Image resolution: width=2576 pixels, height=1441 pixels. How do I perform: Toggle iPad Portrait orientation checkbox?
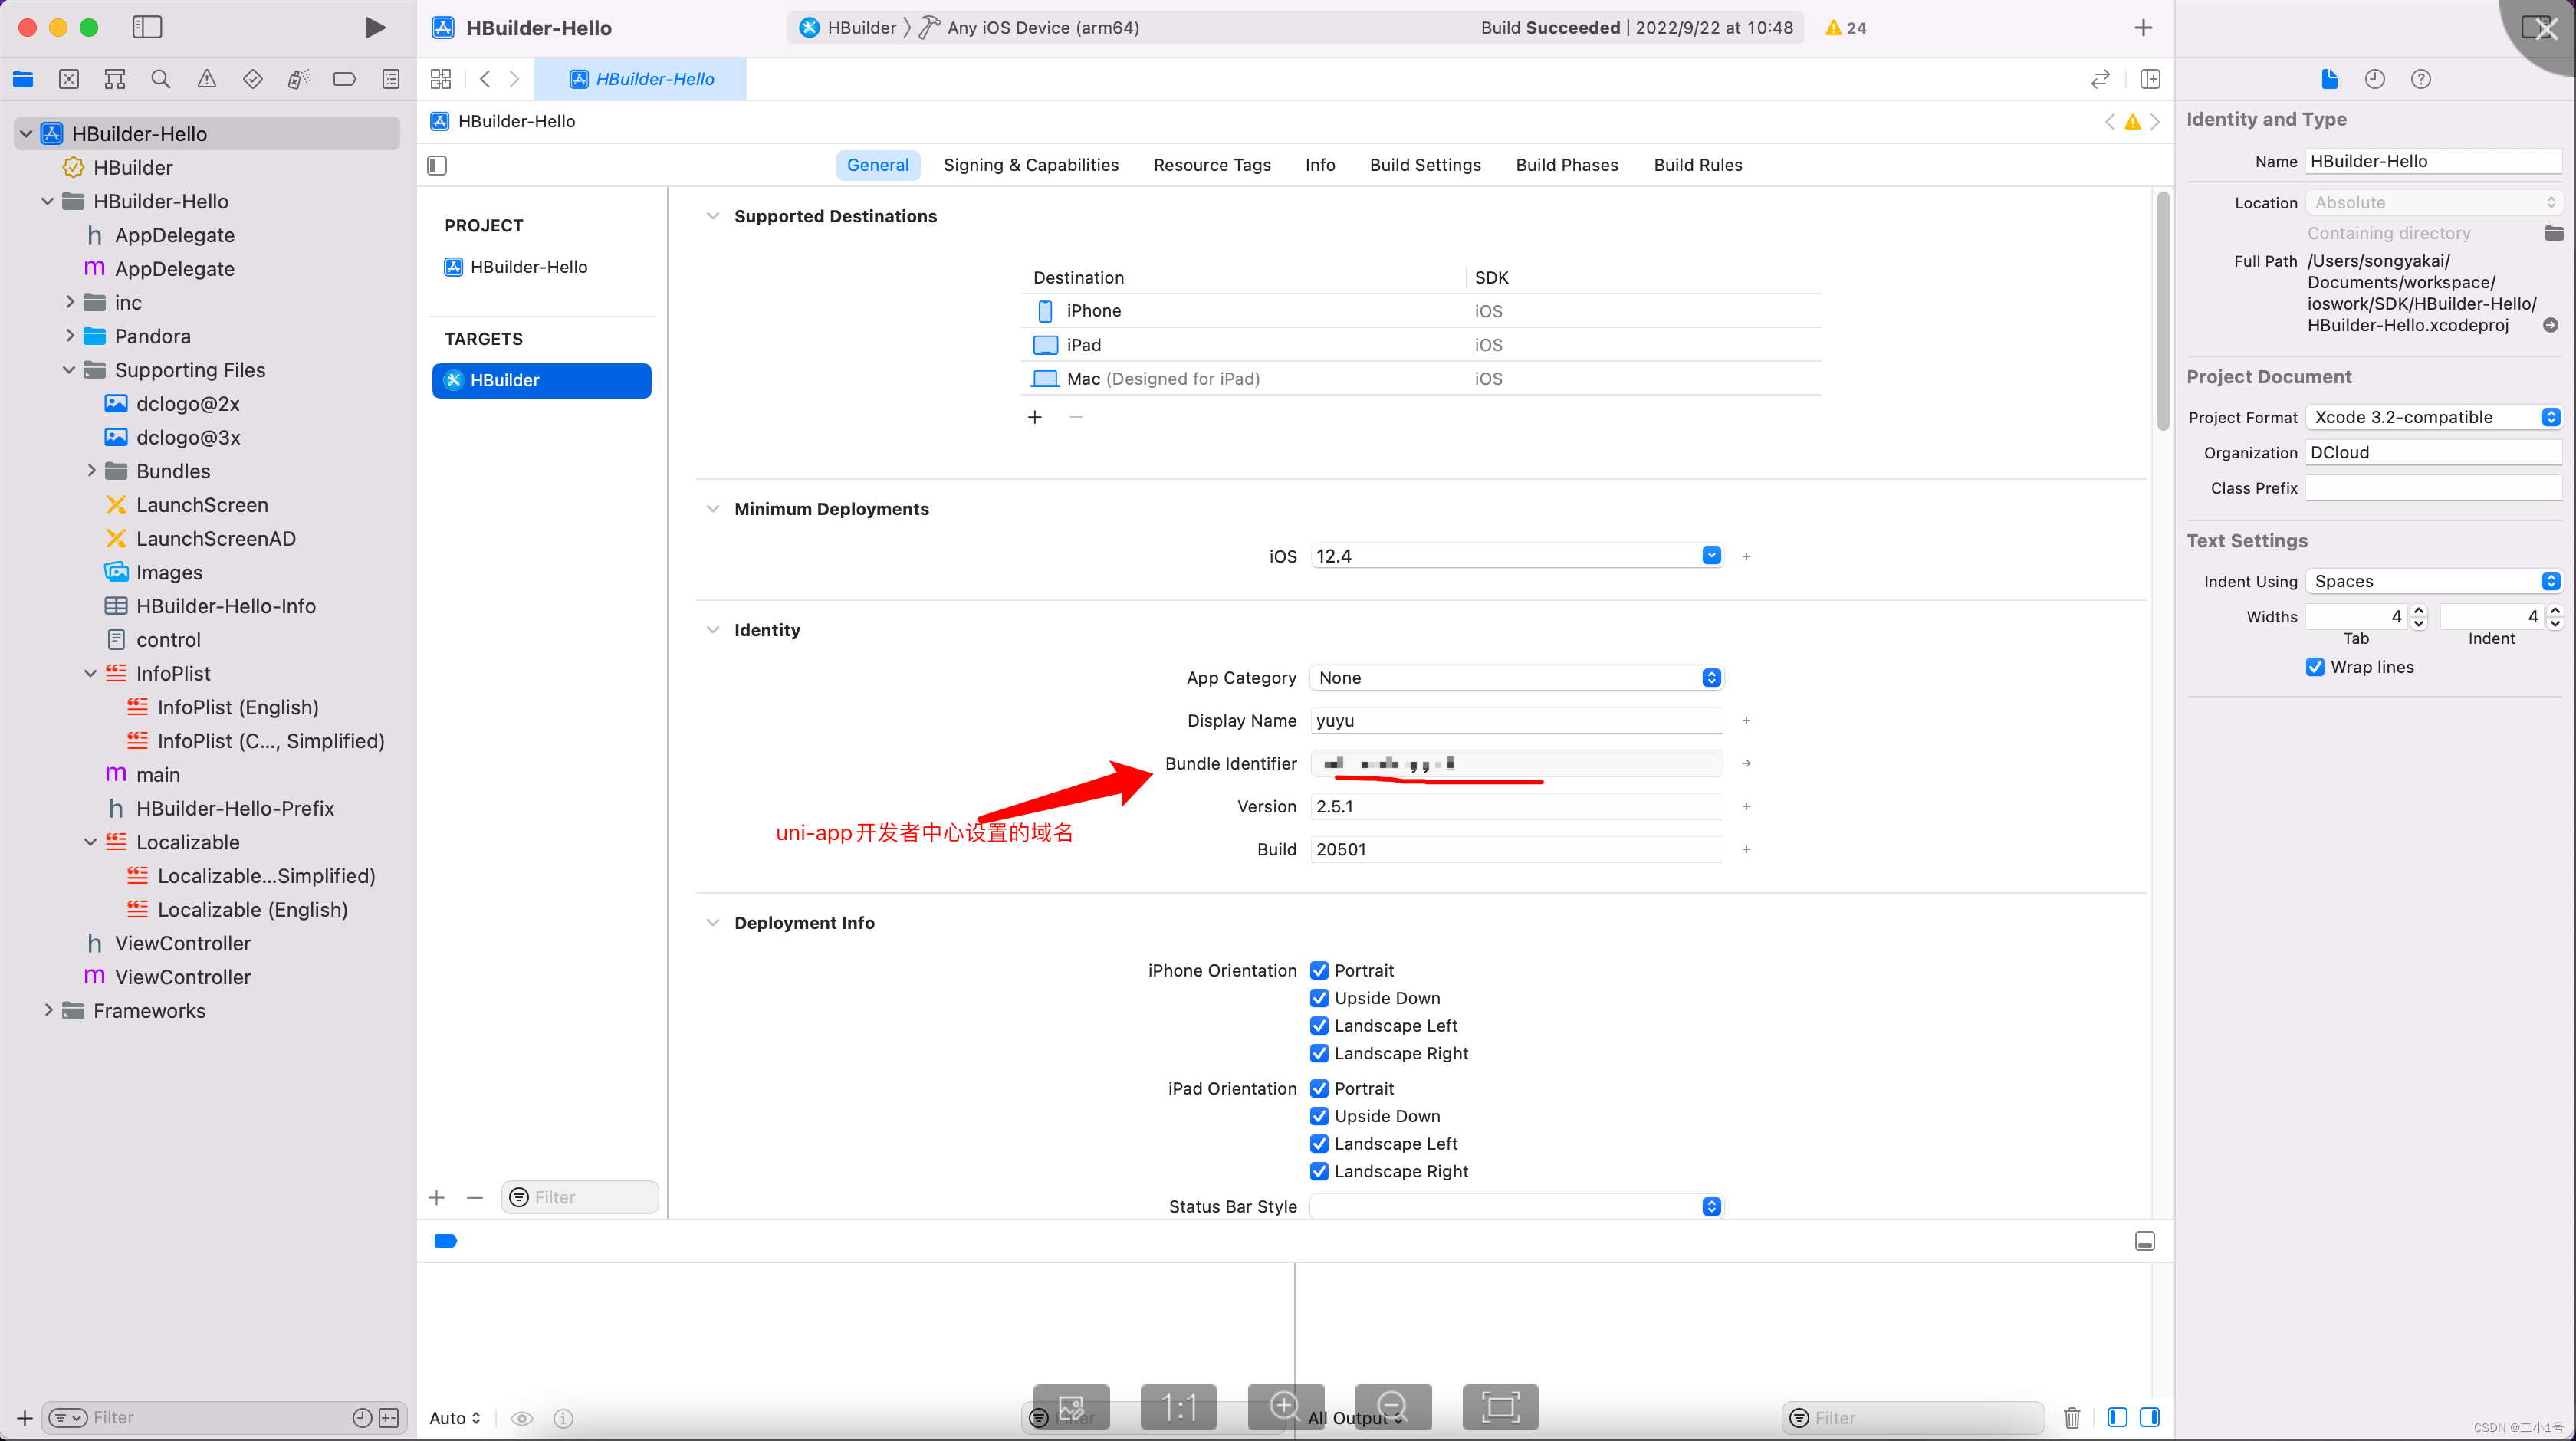[x=1319, y=1088]
